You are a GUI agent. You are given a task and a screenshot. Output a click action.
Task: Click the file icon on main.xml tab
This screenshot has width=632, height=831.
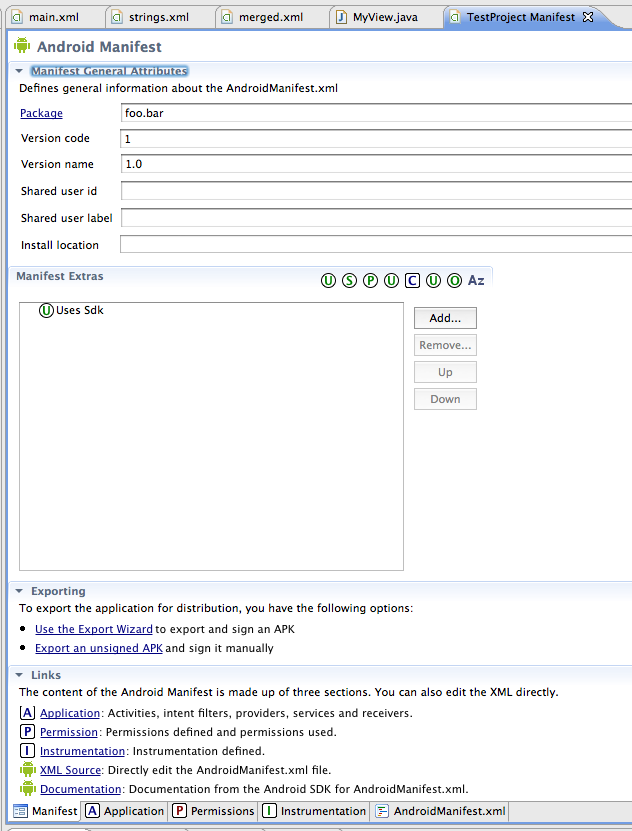[17, 17]
